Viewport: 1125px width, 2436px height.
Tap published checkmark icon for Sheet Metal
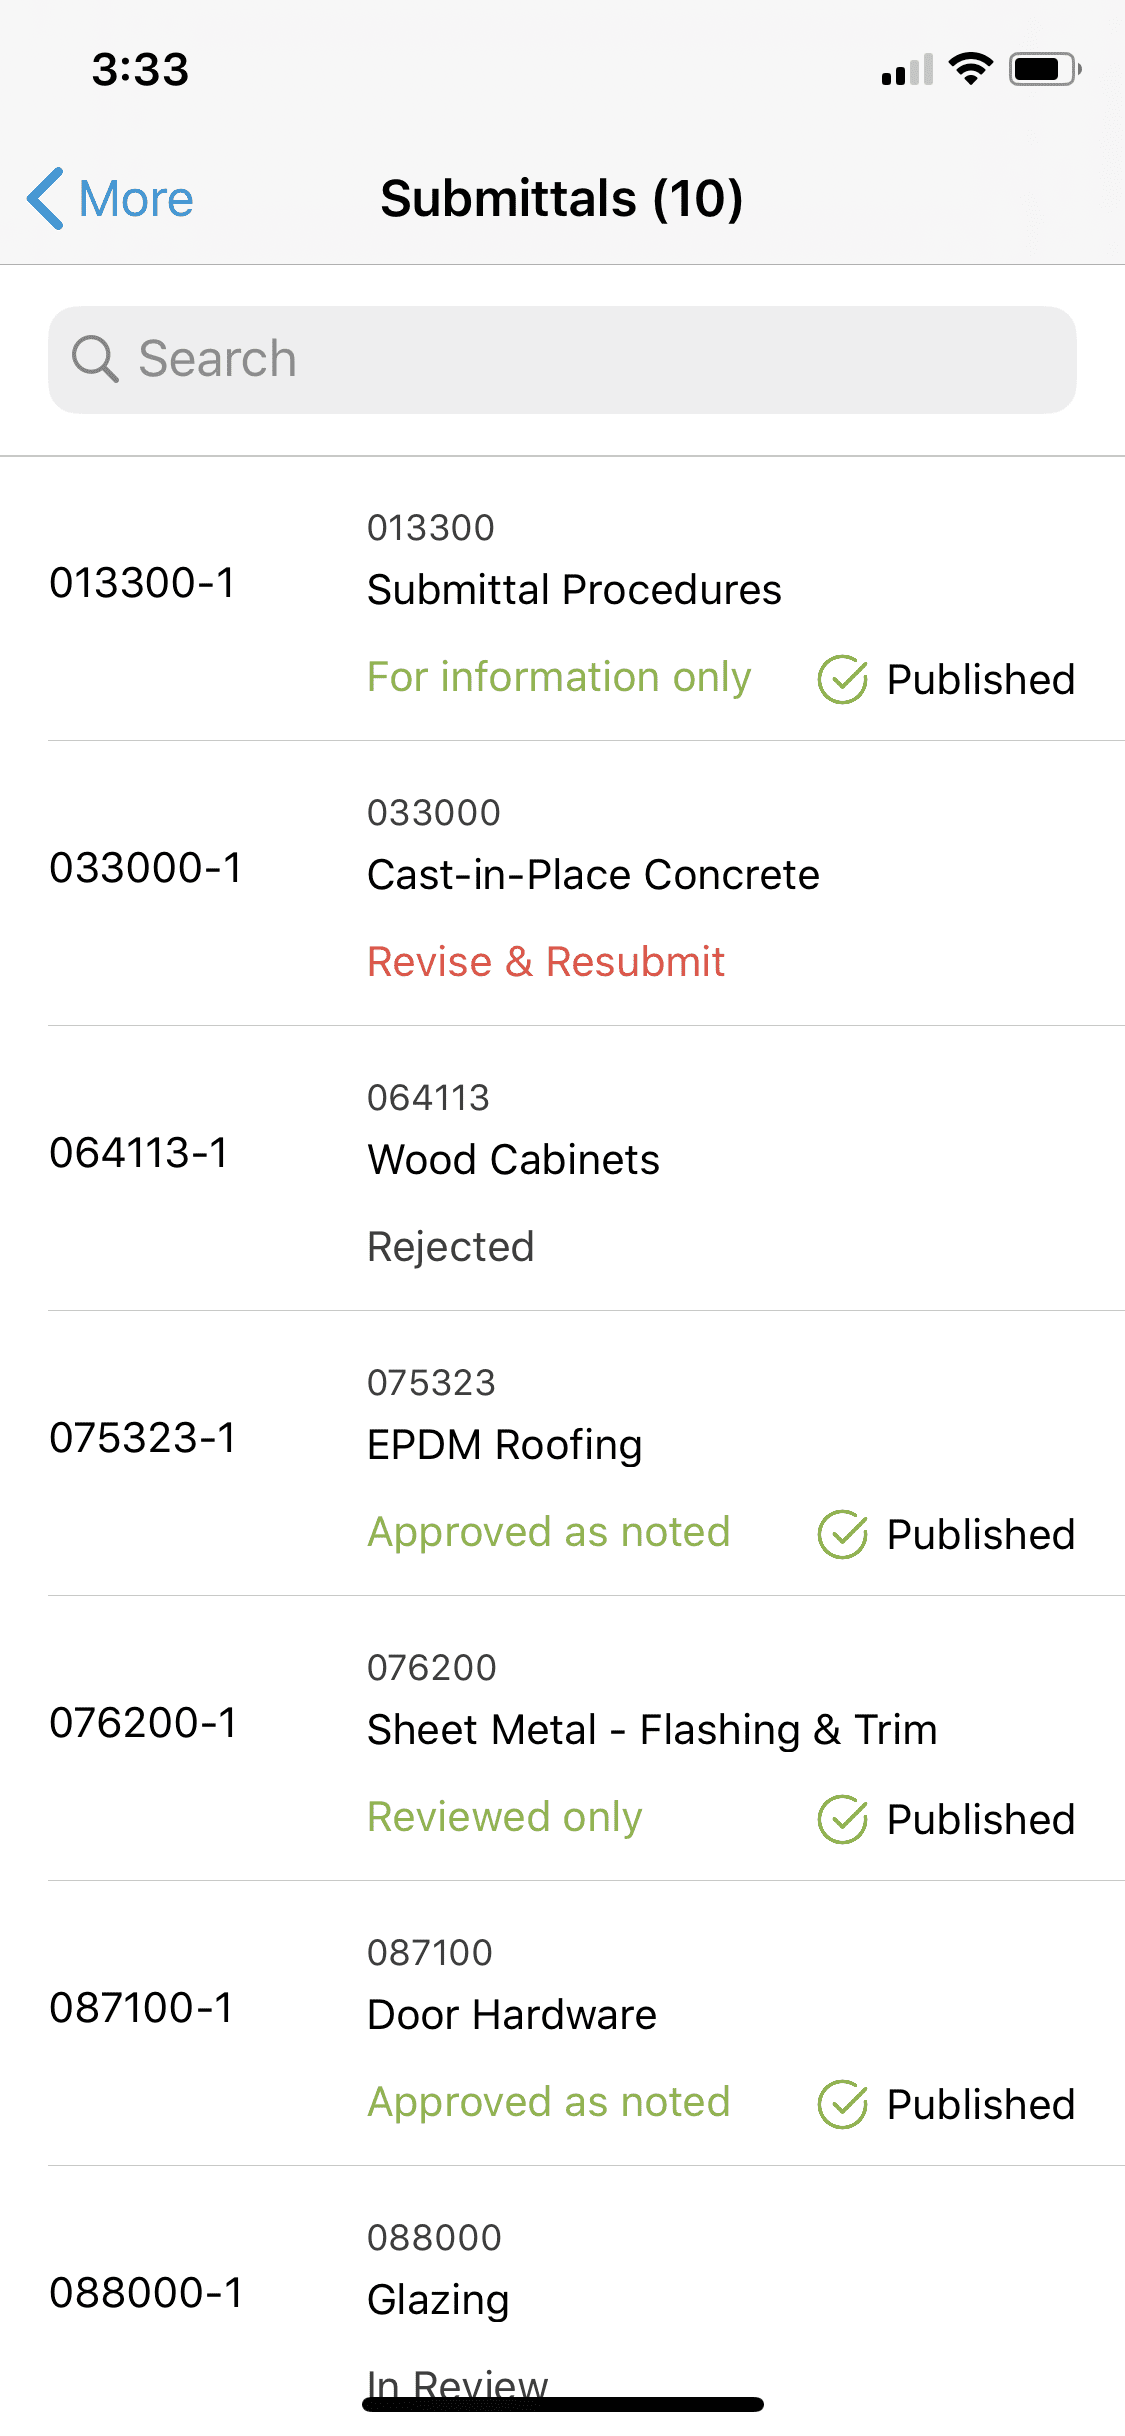(842, 1820)
